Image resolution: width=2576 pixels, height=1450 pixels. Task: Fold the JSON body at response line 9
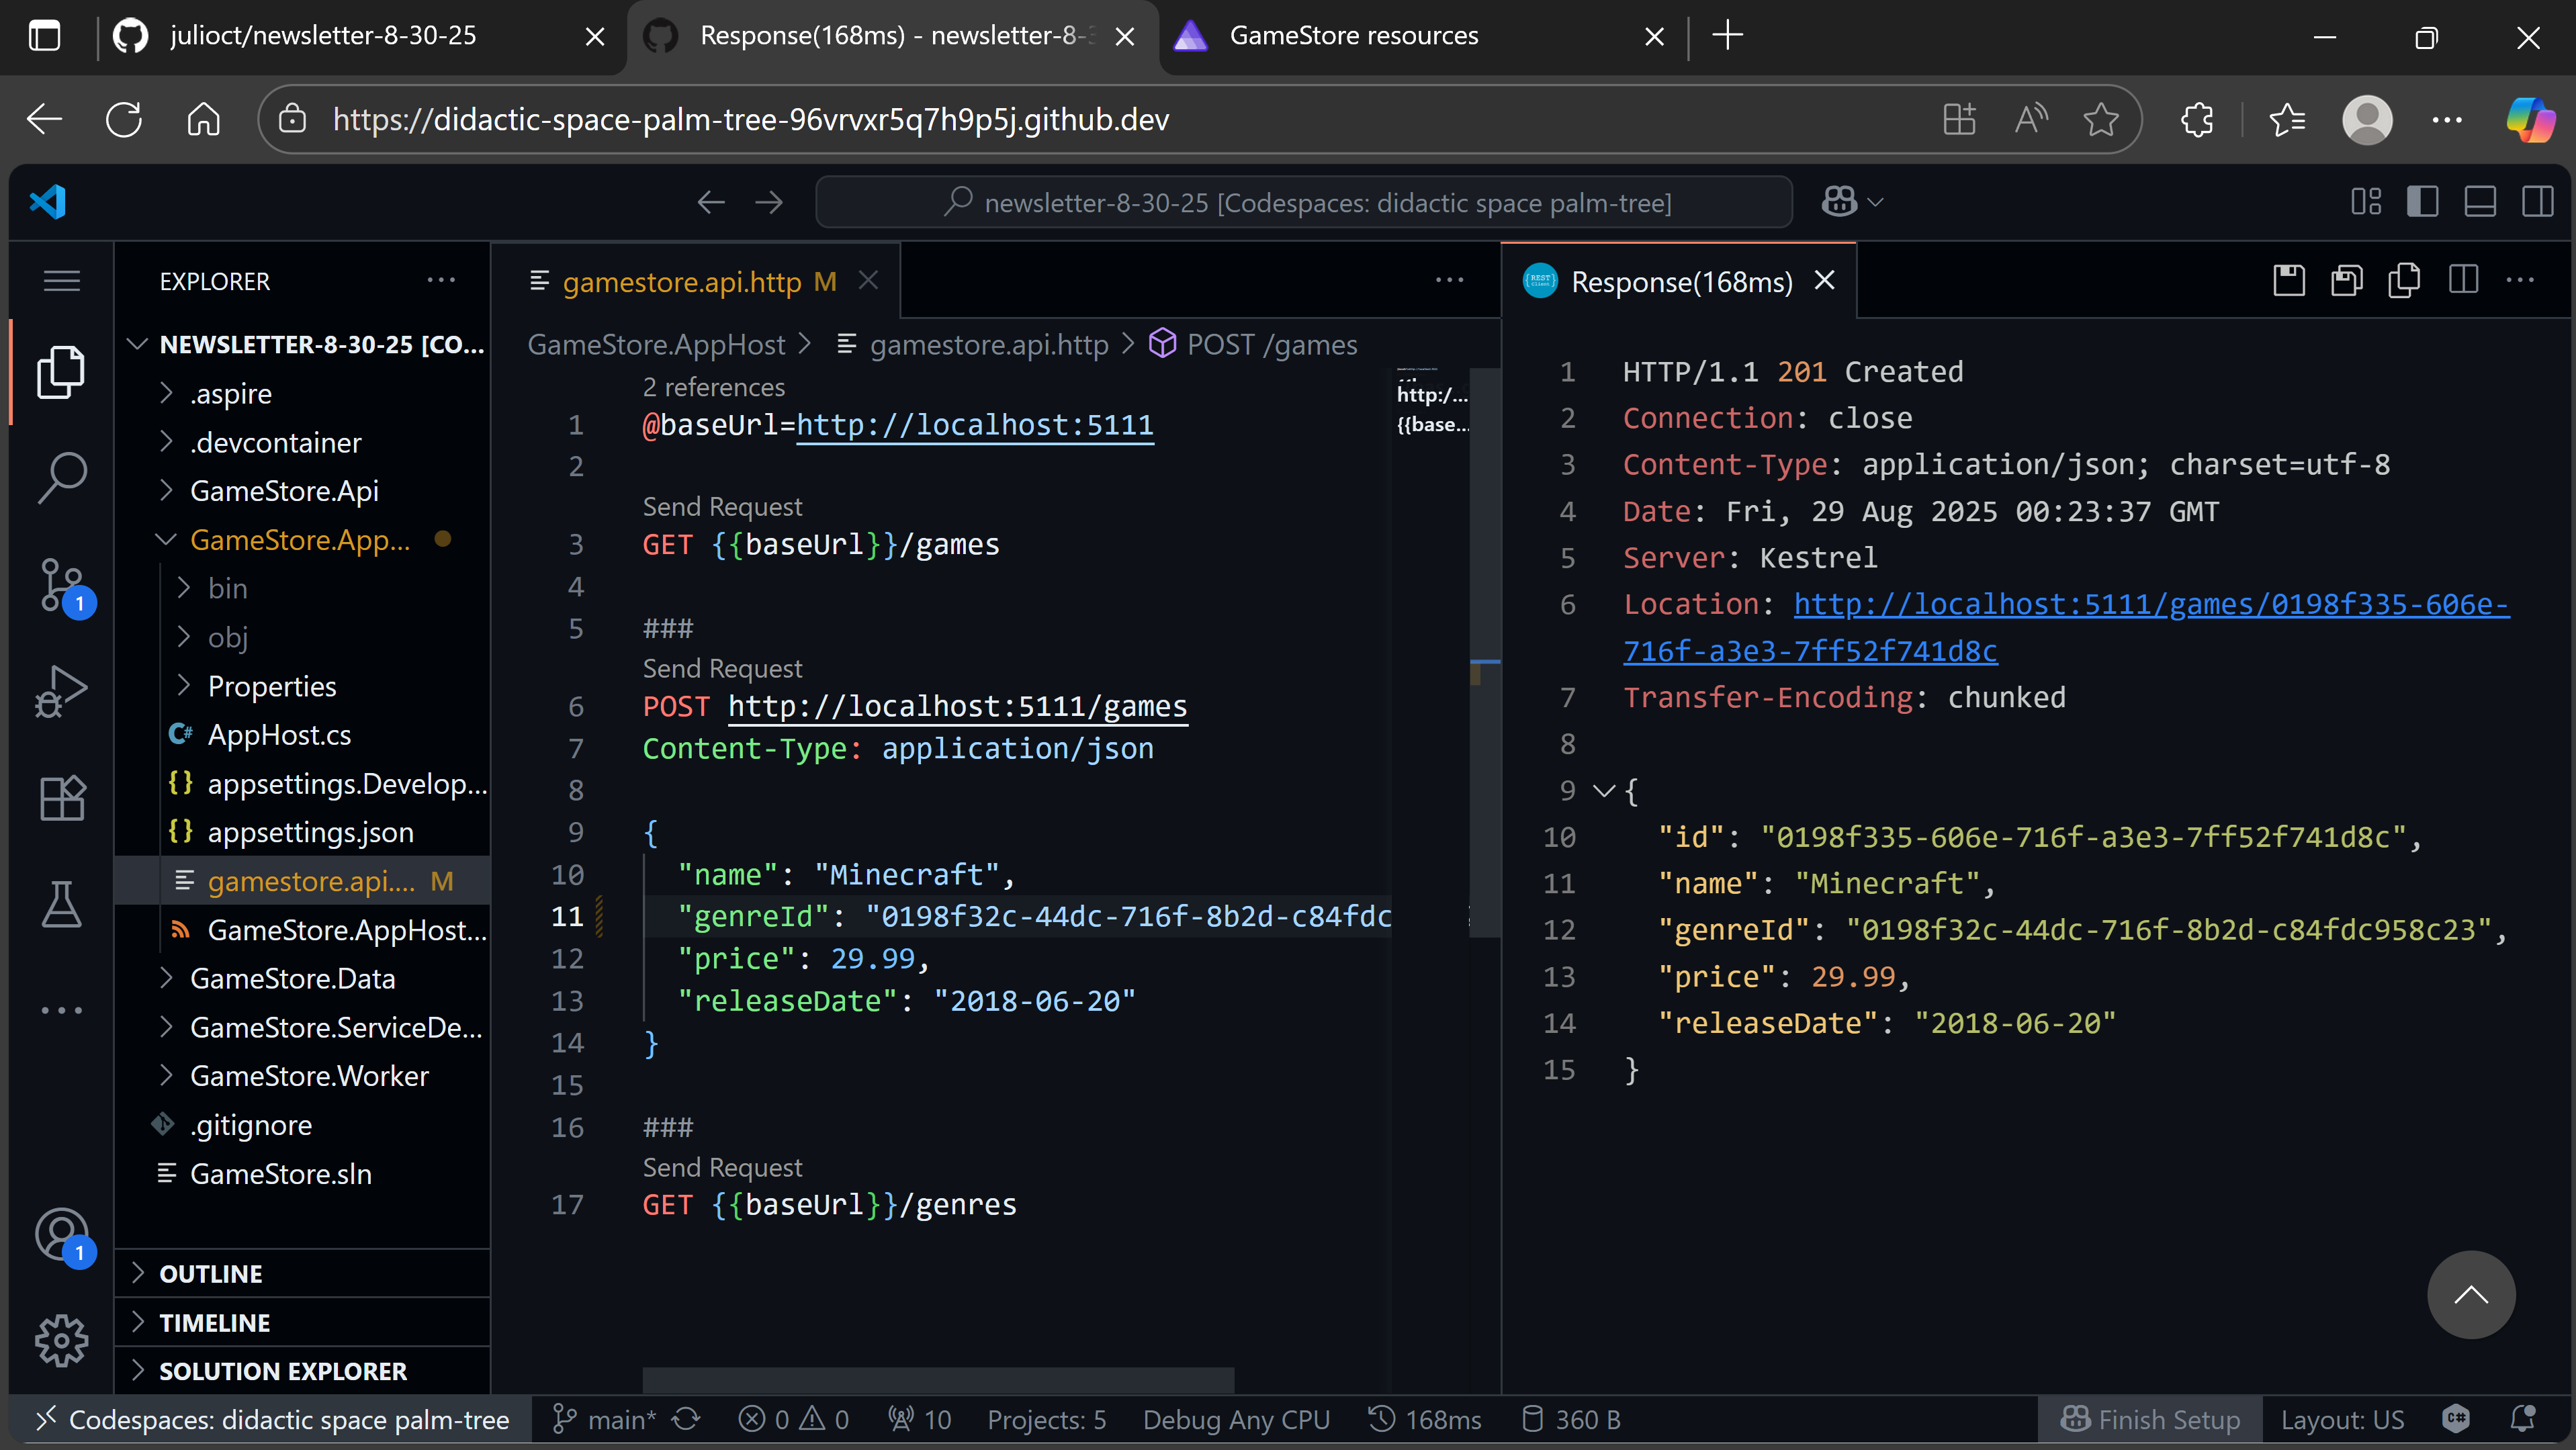coord(1603,791)
